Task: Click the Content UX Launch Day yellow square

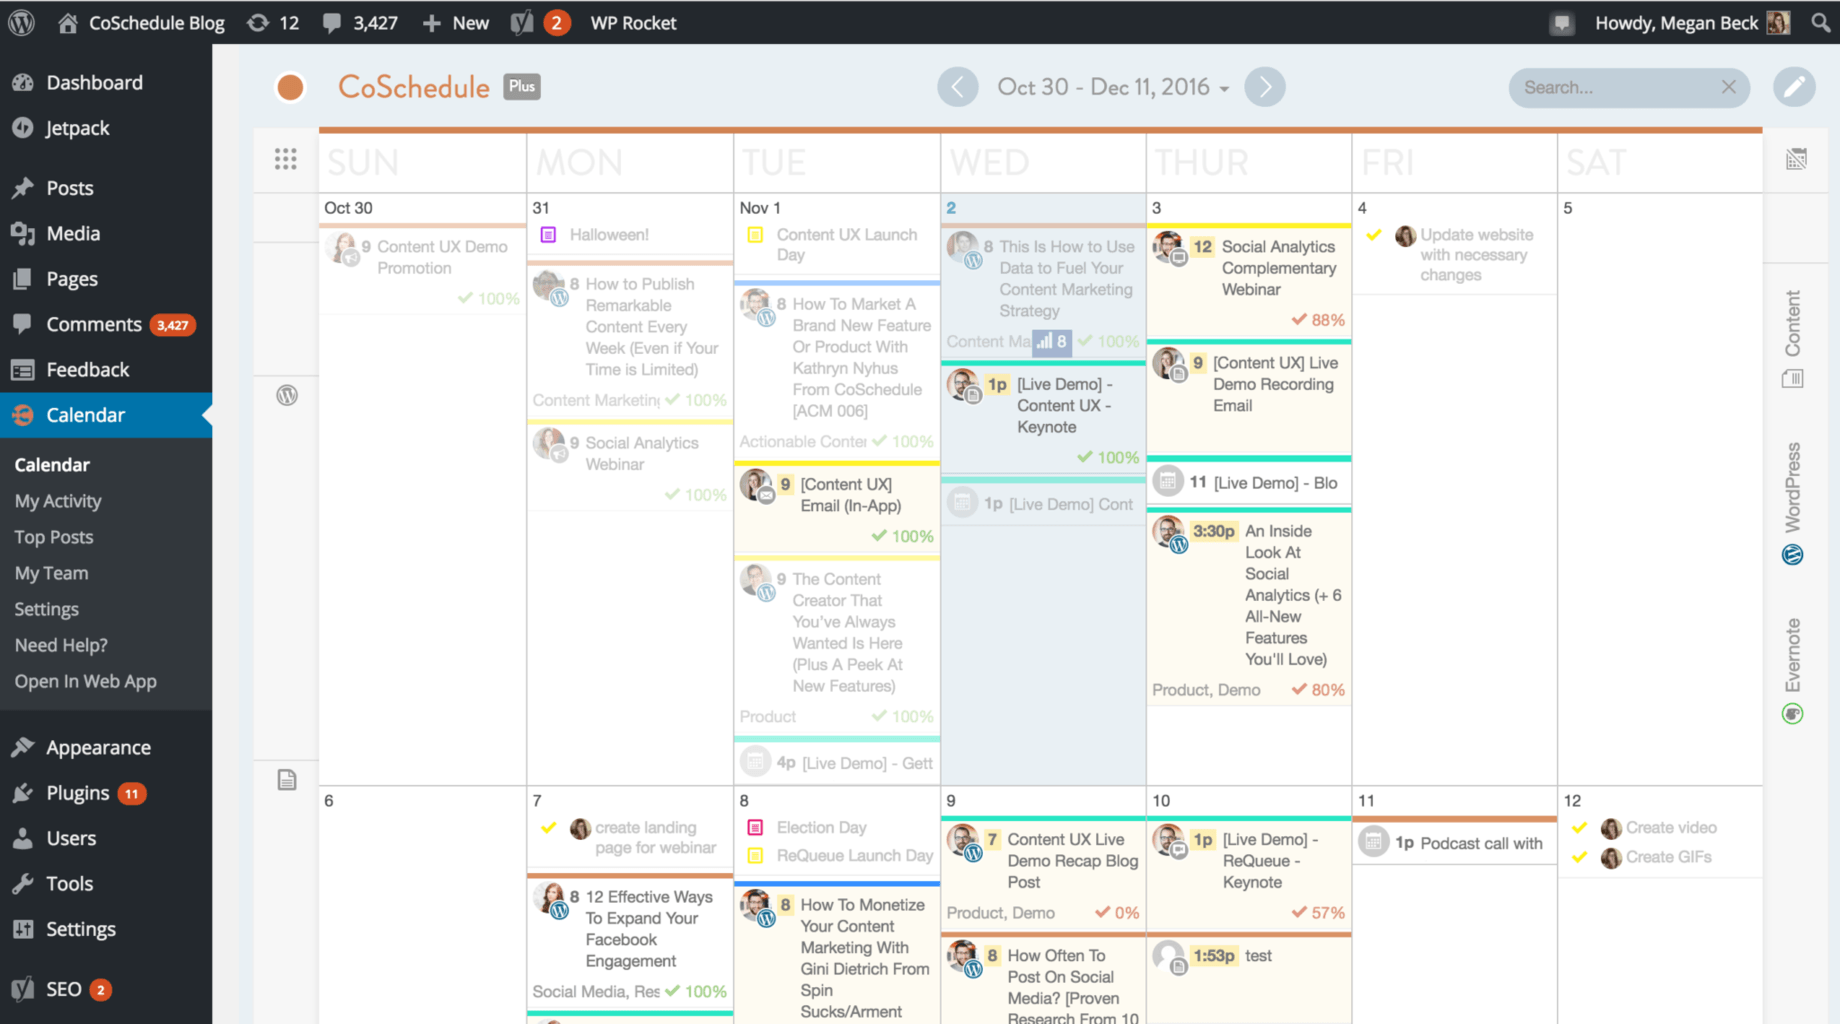Action: click(x=756, y=235)
